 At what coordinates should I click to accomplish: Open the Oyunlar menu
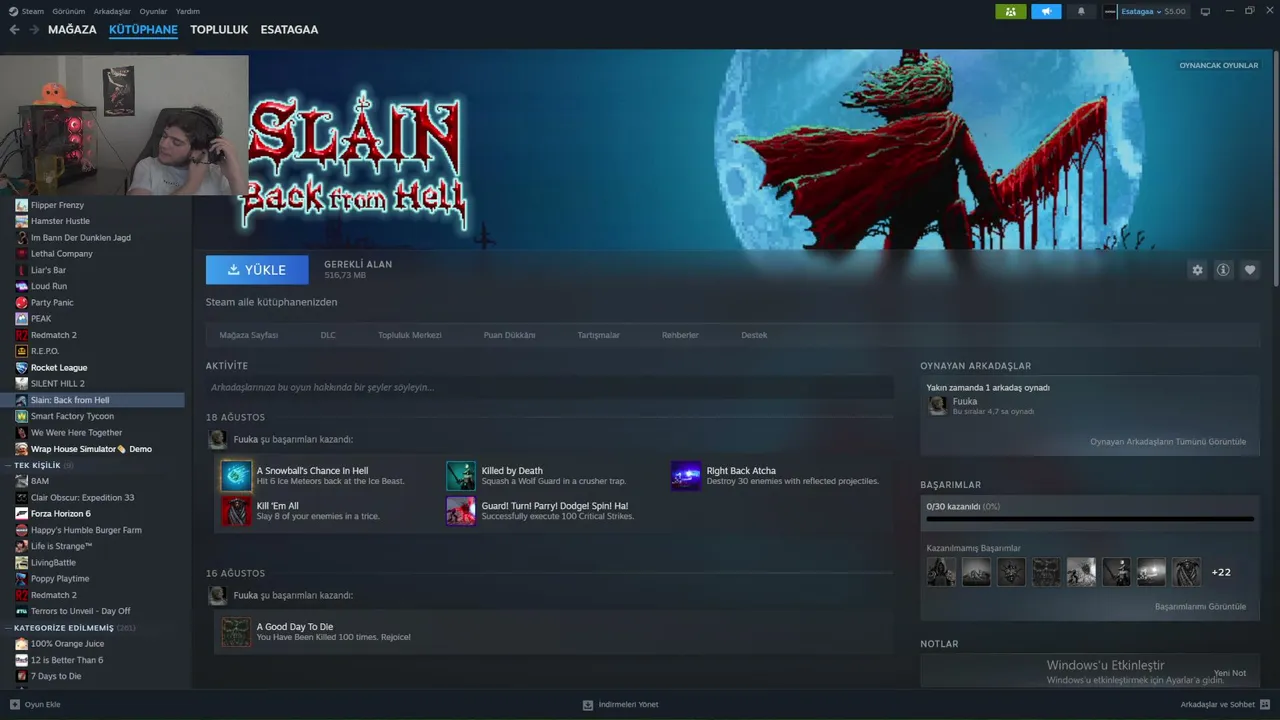point(153,11)
